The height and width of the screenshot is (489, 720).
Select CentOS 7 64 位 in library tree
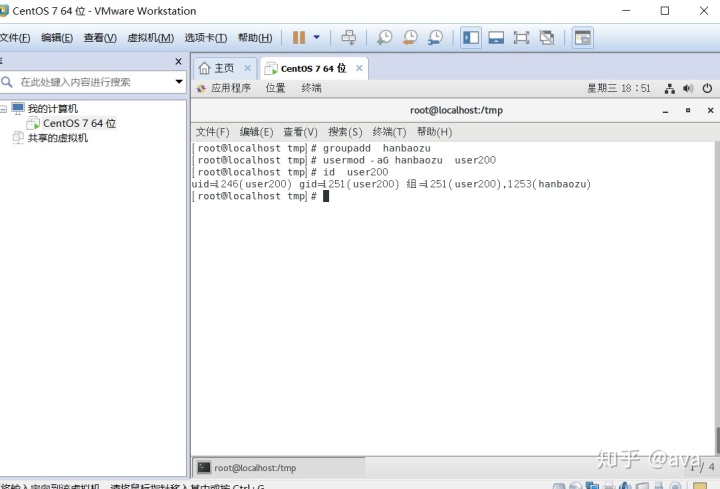tap(79, 123)
